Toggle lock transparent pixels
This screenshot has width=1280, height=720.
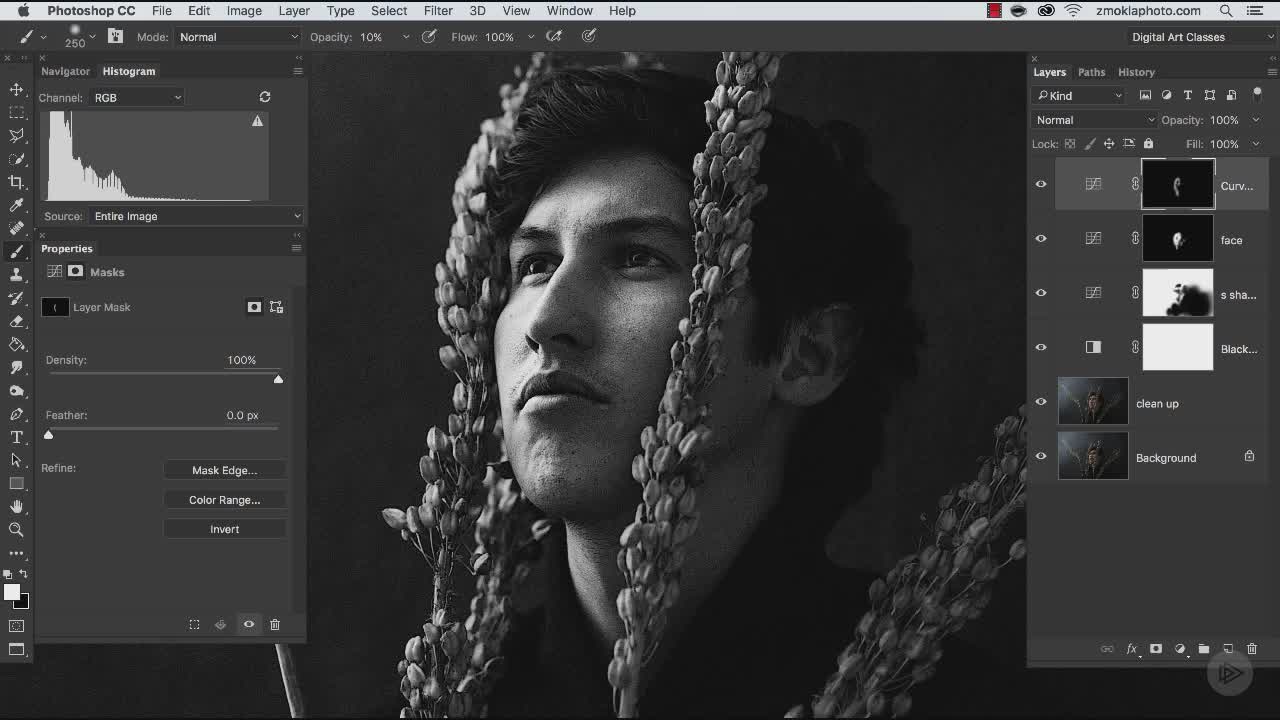pyautogui.click(x=1070, y=144)
